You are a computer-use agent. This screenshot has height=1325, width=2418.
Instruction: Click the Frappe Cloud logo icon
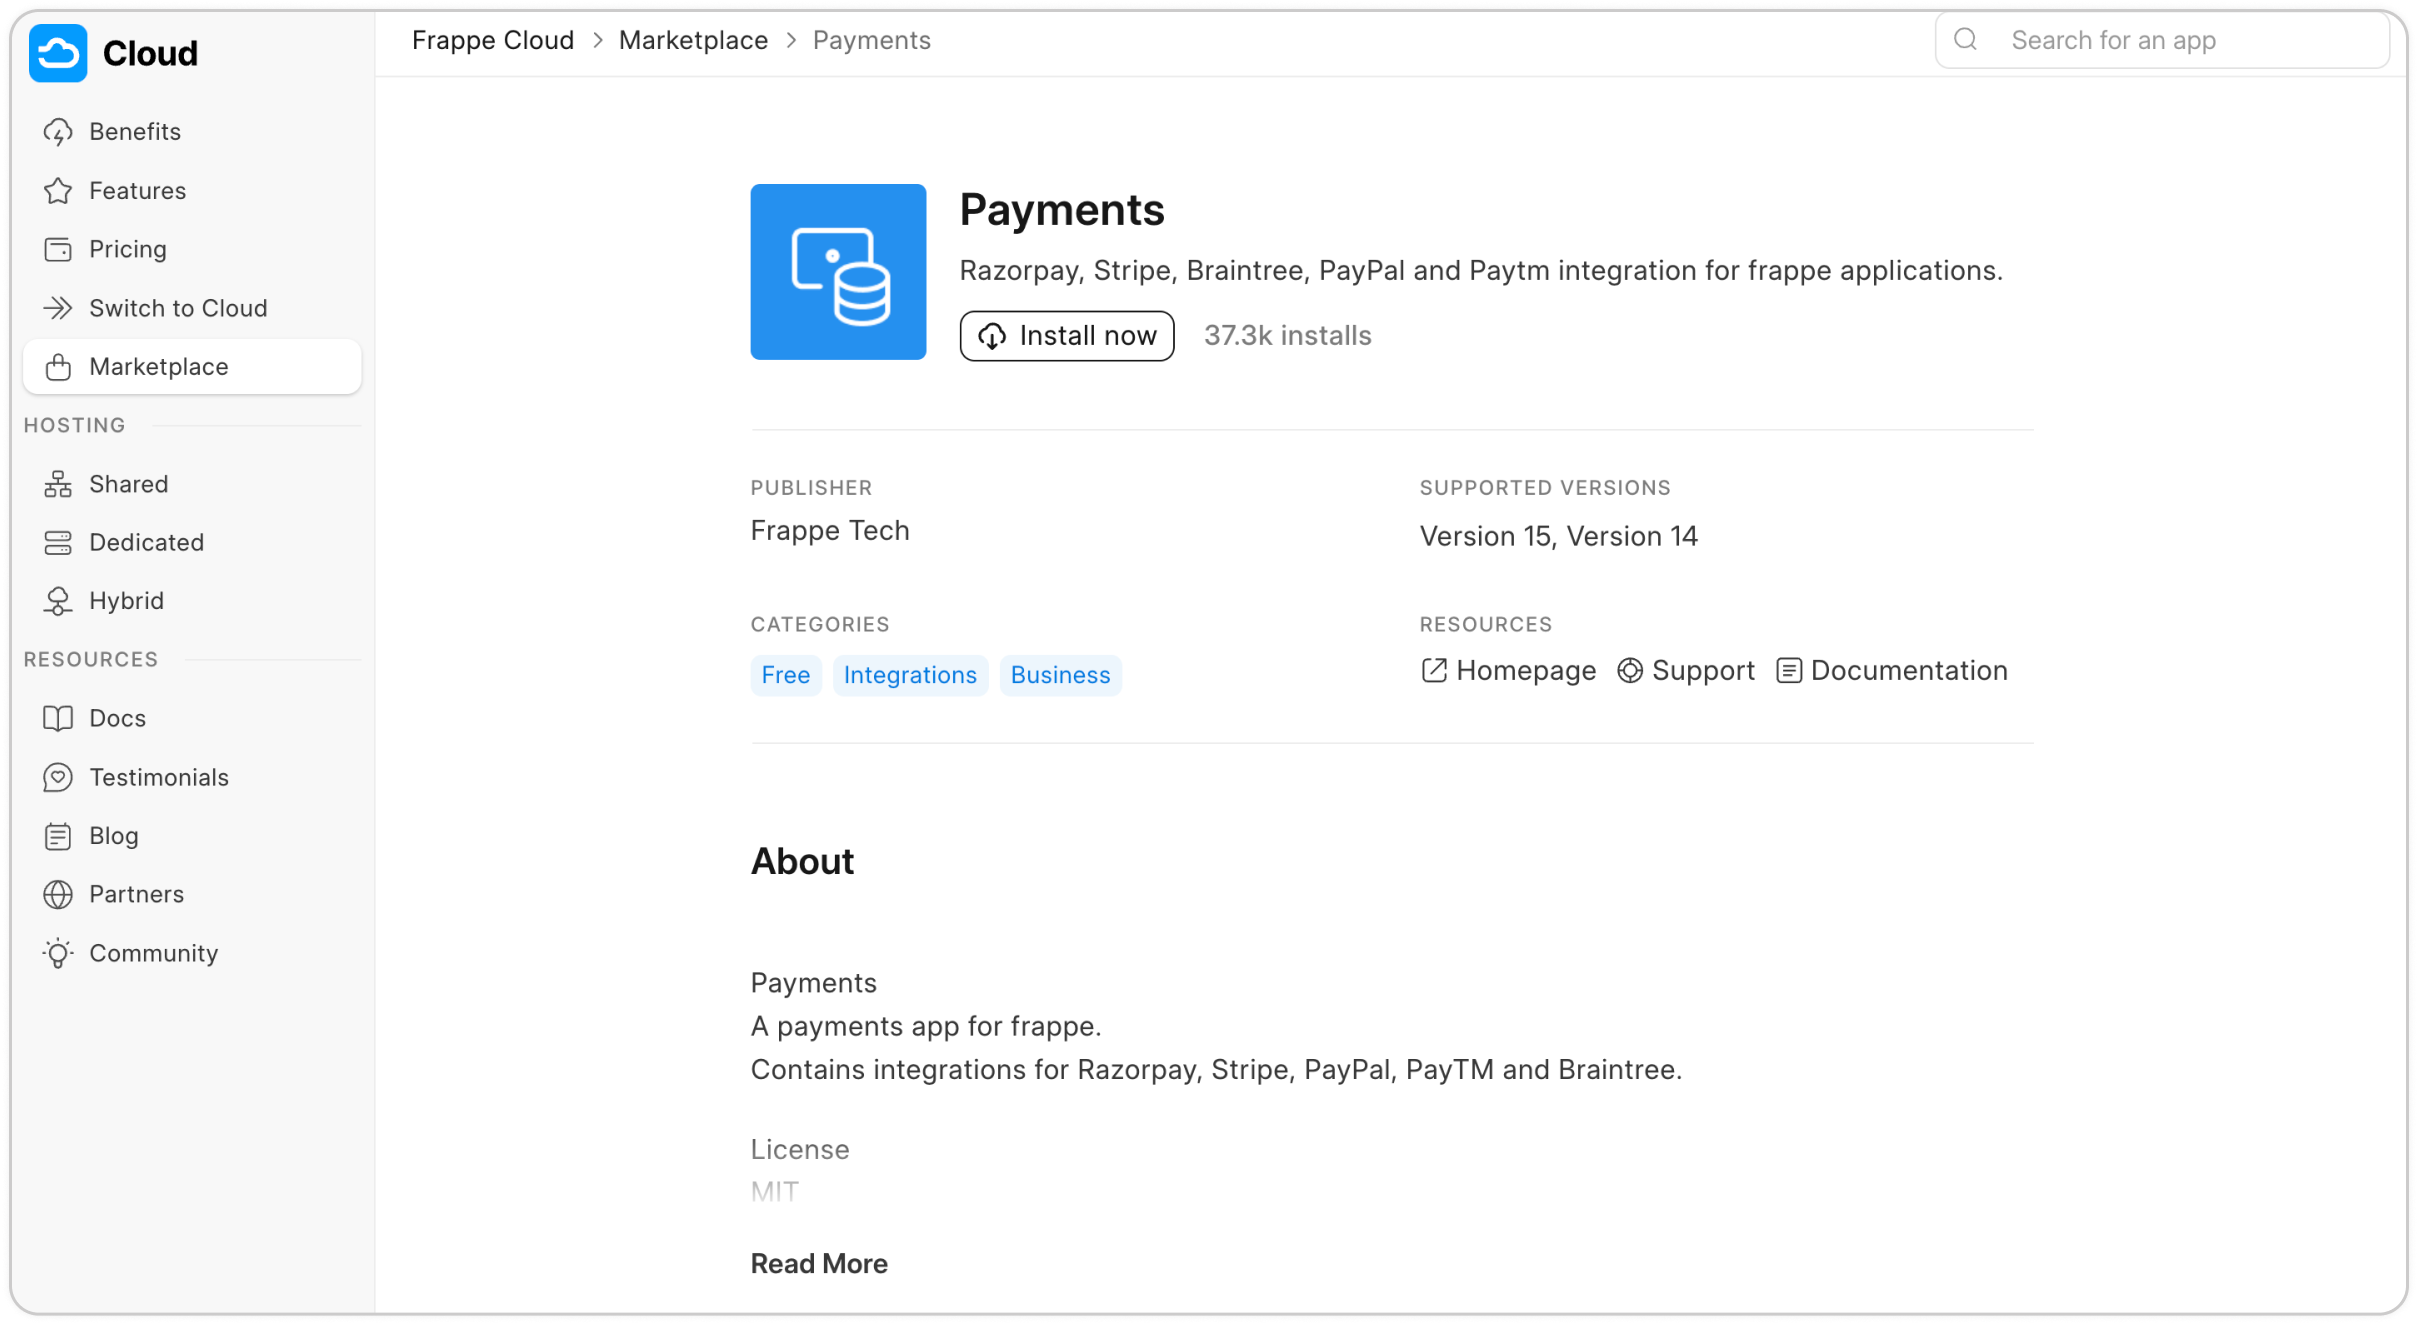pos(58,53)
